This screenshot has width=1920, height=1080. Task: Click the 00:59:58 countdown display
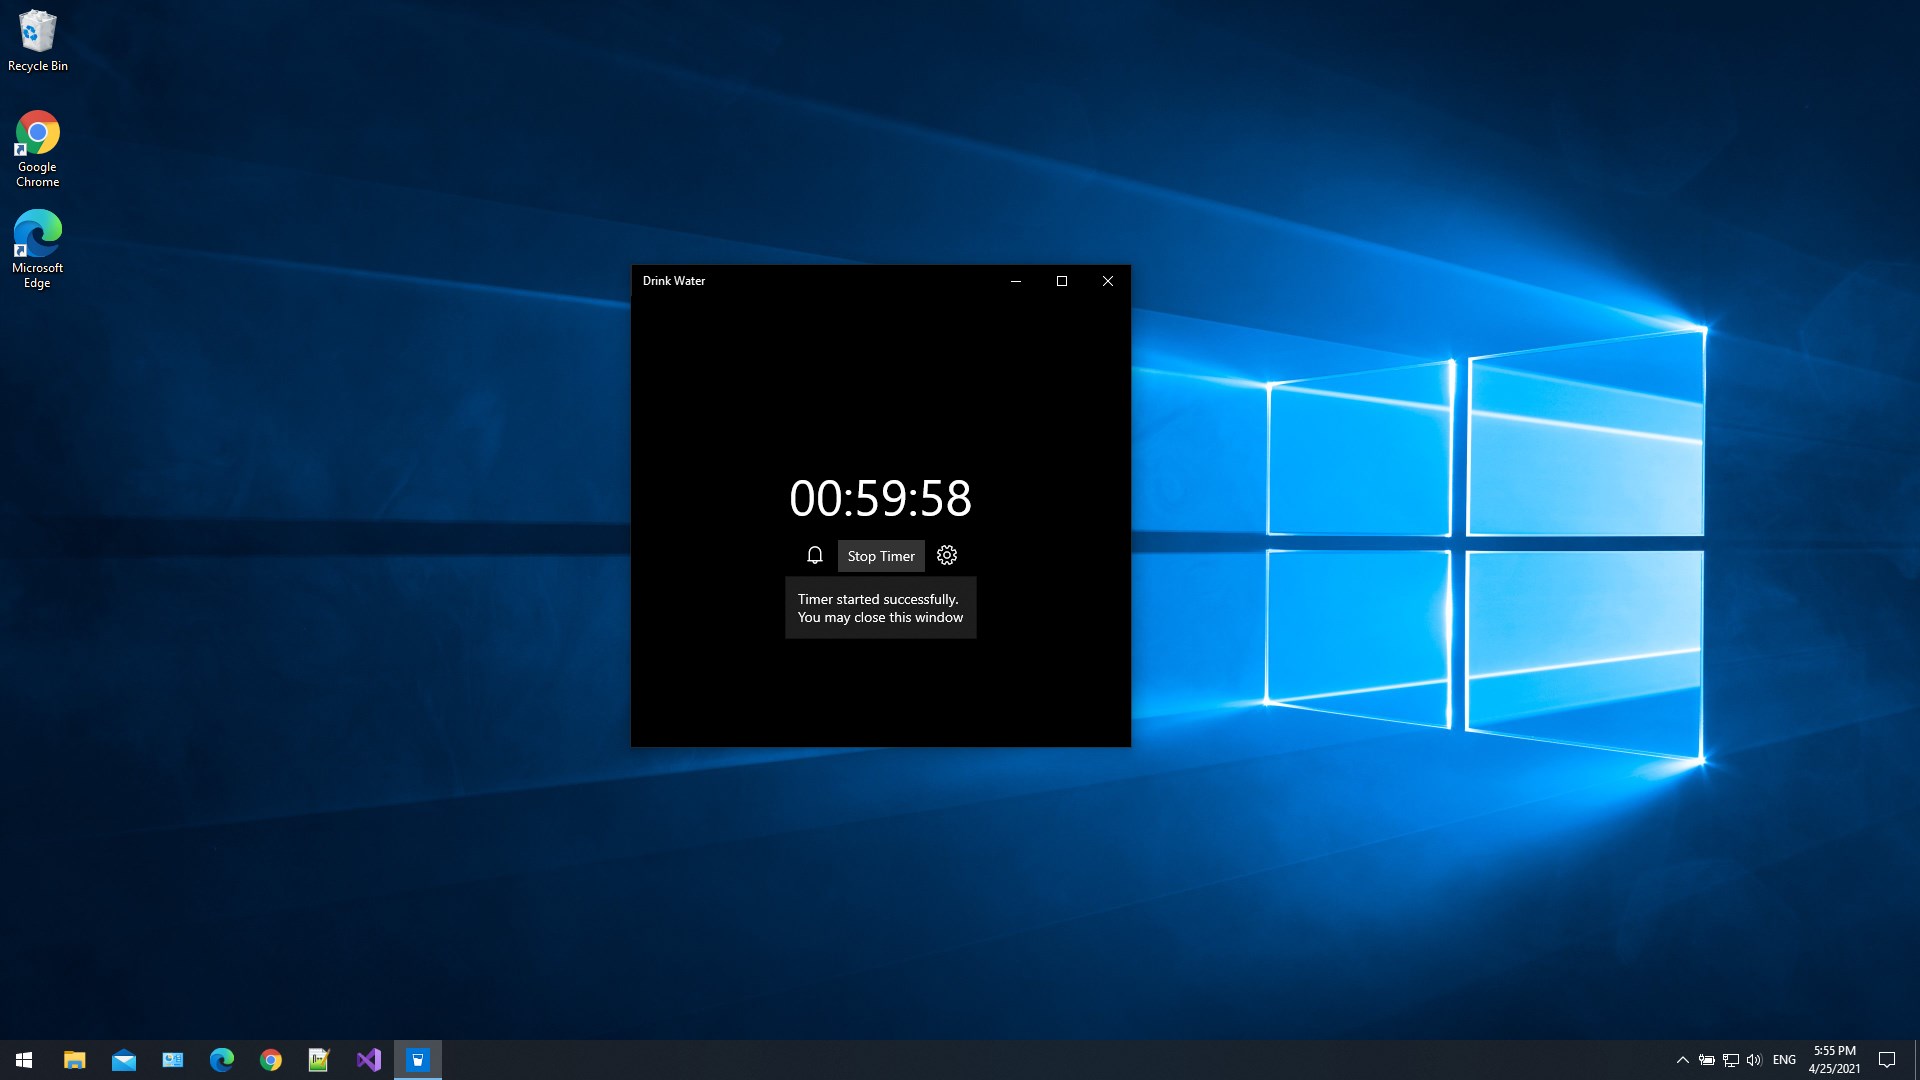880,498
